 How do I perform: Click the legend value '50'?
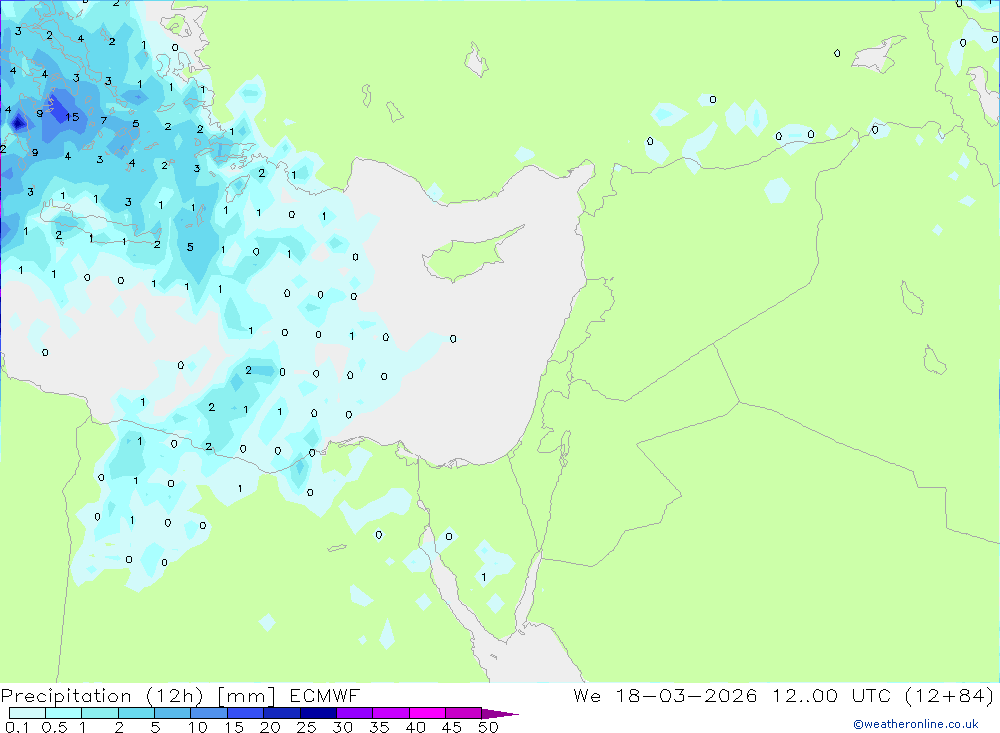coord(488,727)
